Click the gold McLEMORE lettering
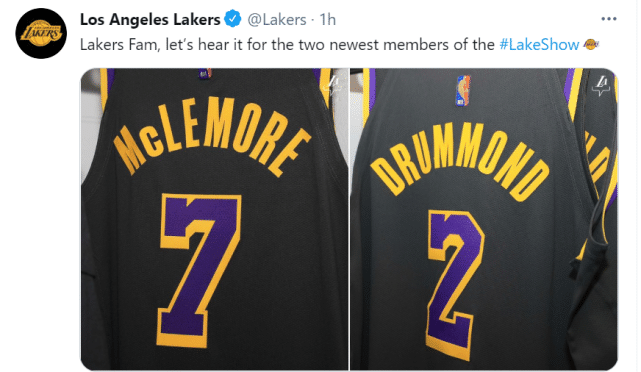Image resolution: width=641 pixels, height=372 pixels. (x=212, y=137)
